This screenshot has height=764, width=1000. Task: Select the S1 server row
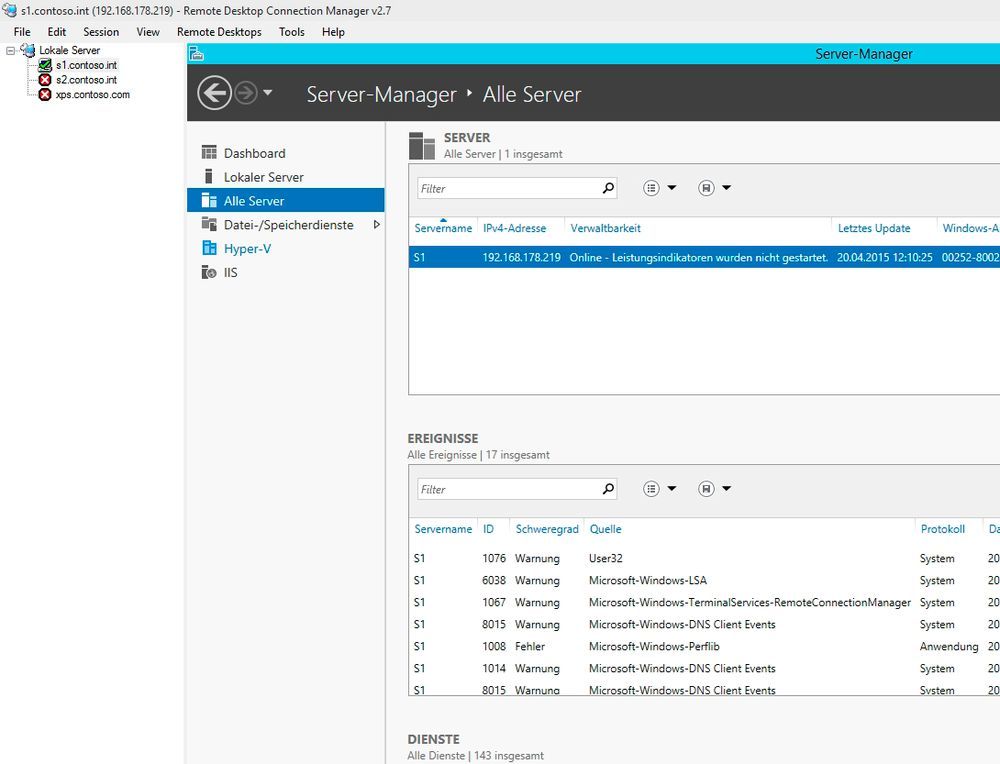[620, 257]
